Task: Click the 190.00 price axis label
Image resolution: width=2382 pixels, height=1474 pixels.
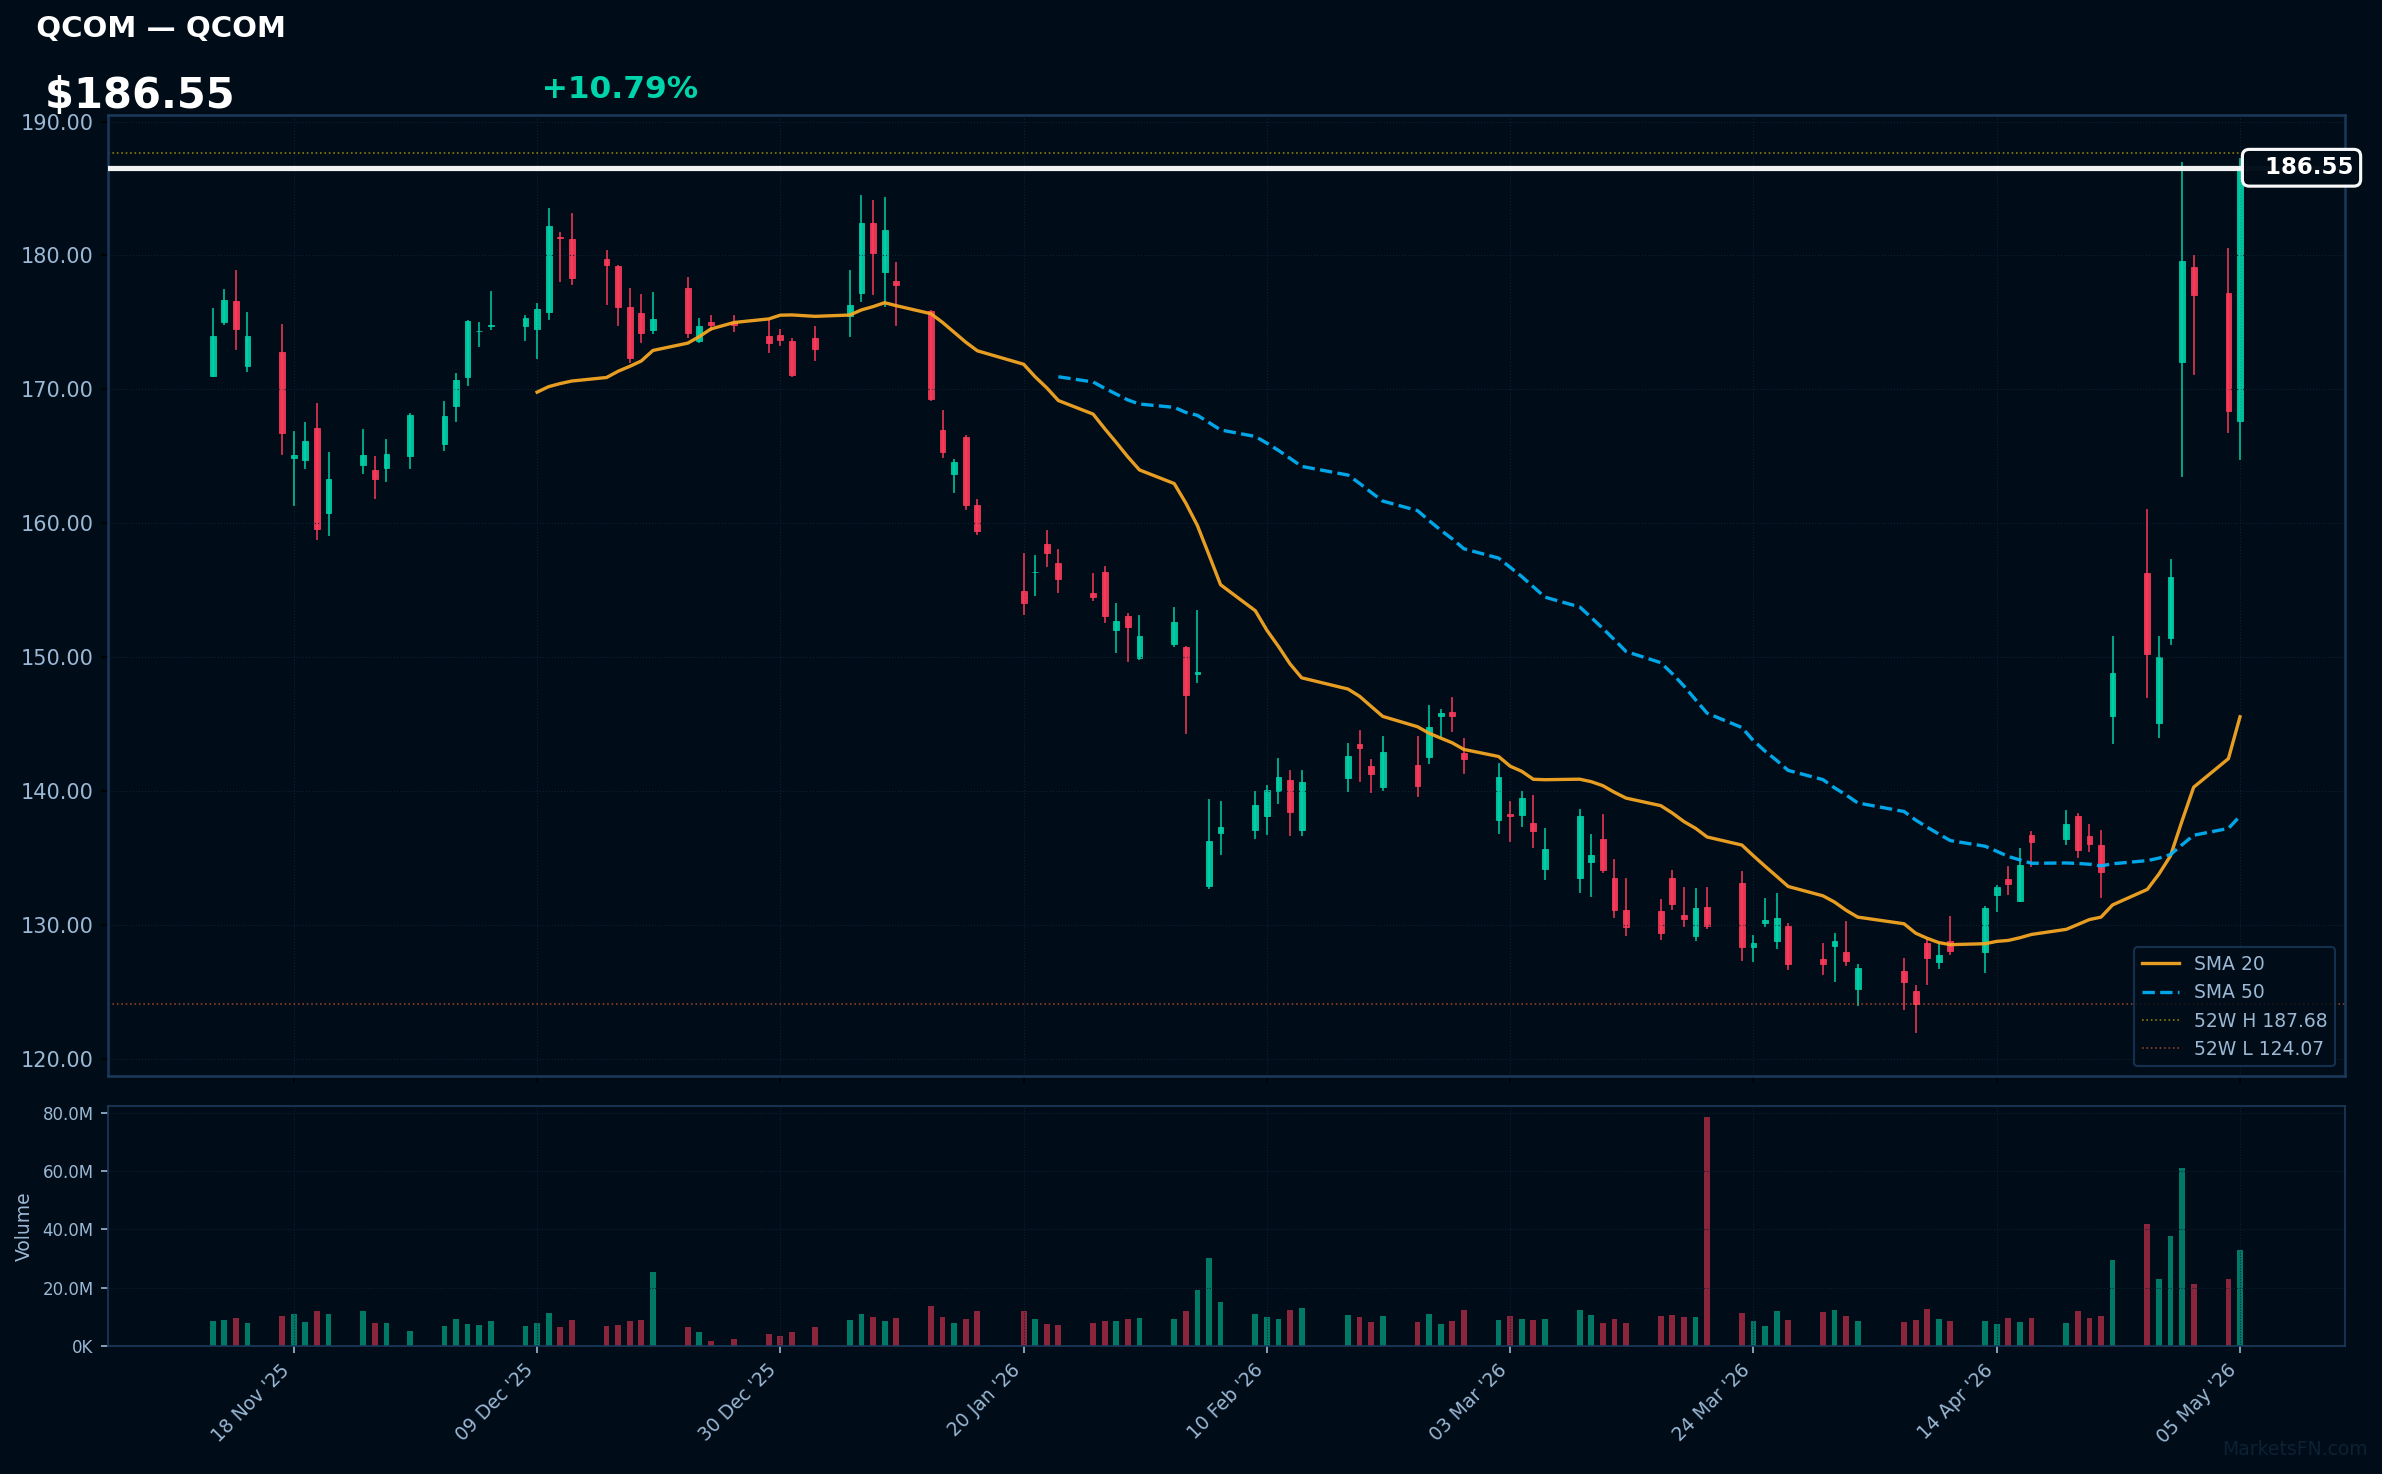Action: pyautogui.click(x=57, y=122)
